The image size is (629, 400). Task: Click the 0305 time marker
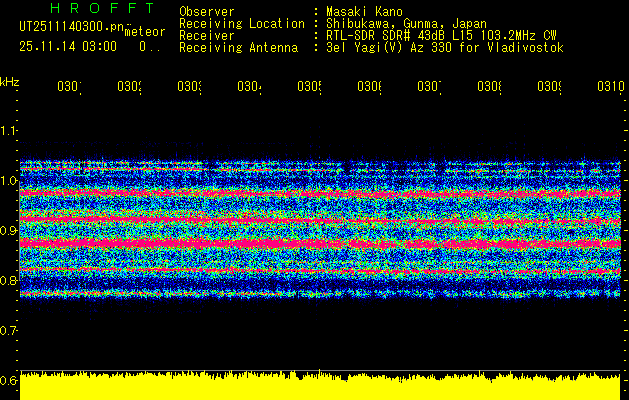tap(309, 86)
